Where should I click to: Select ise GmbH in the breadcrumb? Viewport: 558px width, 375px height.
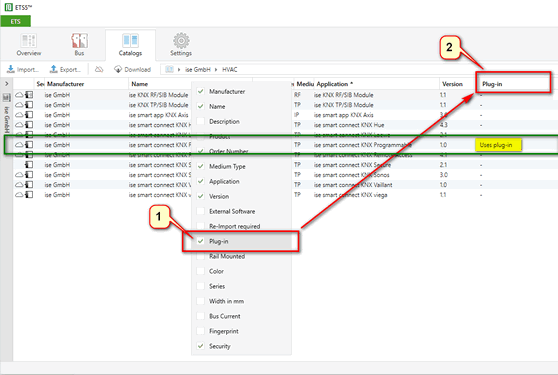coord(198,69)
